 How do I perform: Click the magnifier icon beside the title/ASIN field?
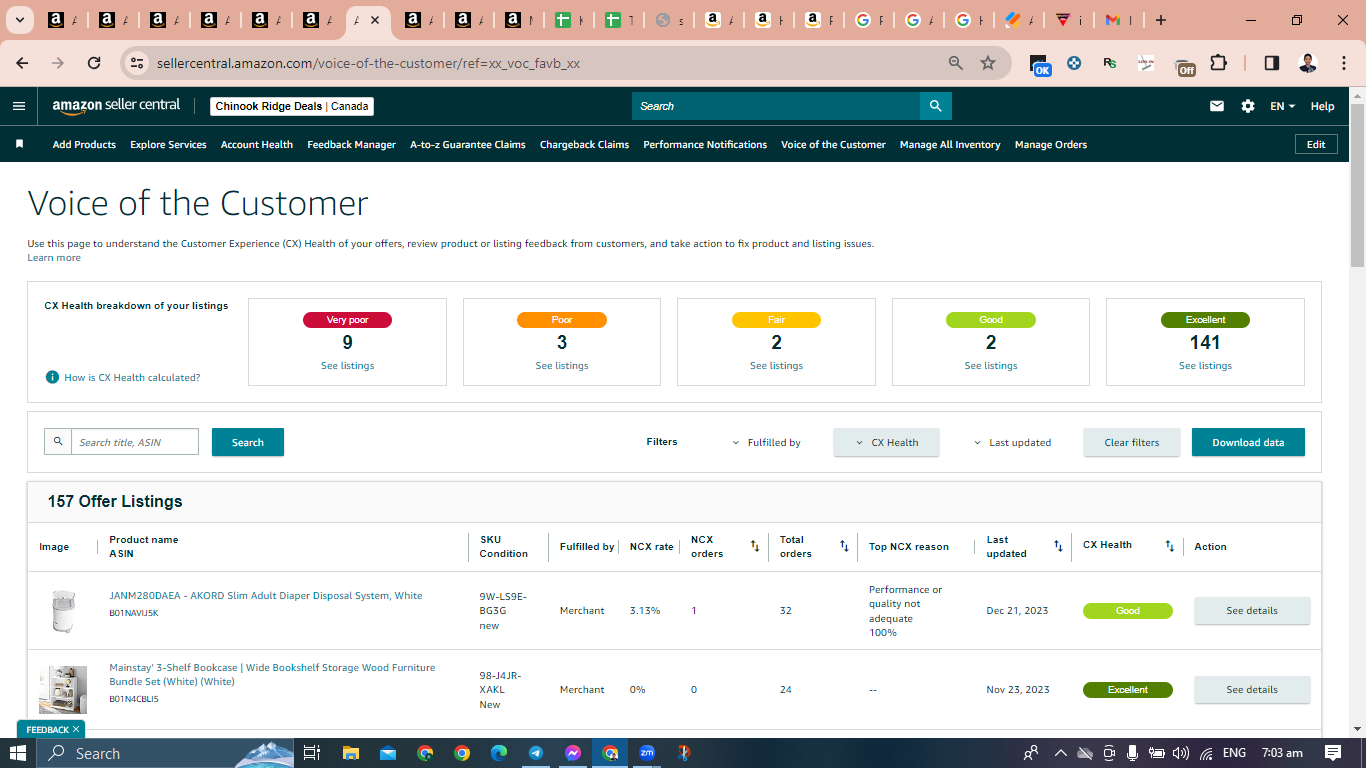(58, 441)
